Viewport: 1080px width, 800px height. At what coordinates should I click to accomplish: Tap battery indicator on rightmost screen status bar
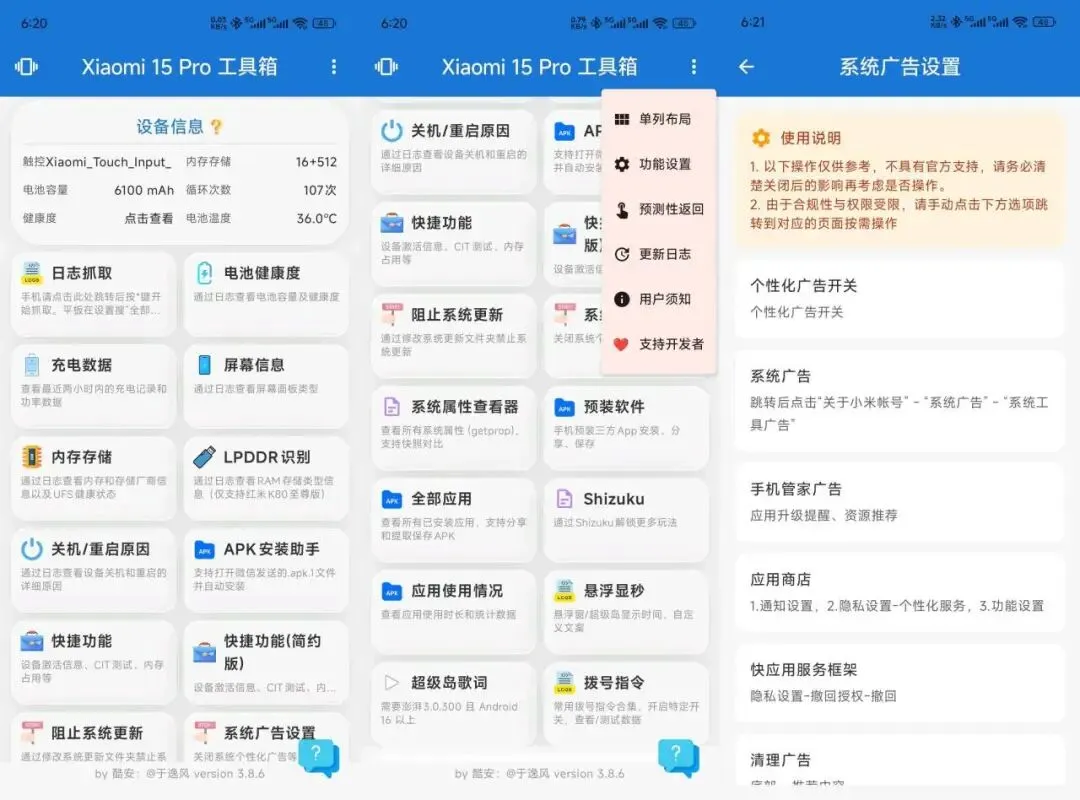click(1043, 22)
